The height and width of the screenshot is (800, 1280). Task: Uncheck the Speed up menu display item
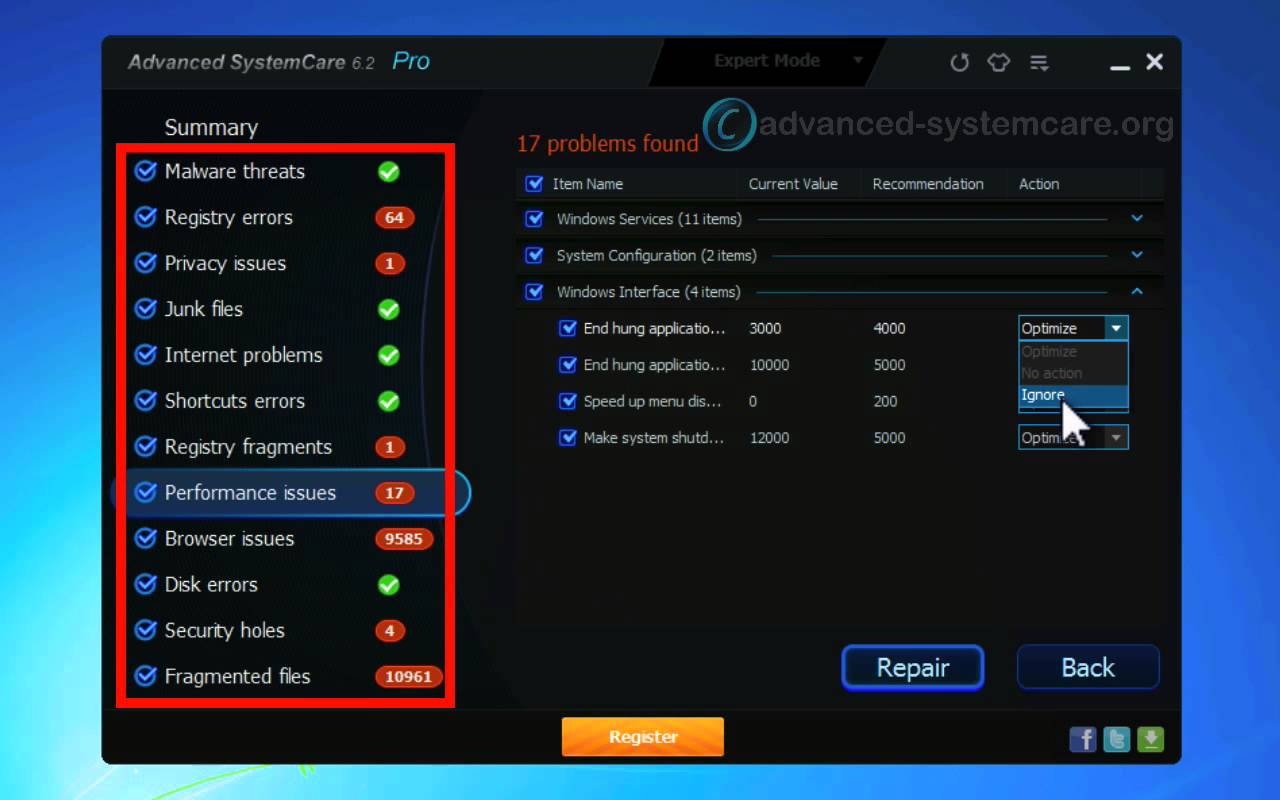[568, 402]
